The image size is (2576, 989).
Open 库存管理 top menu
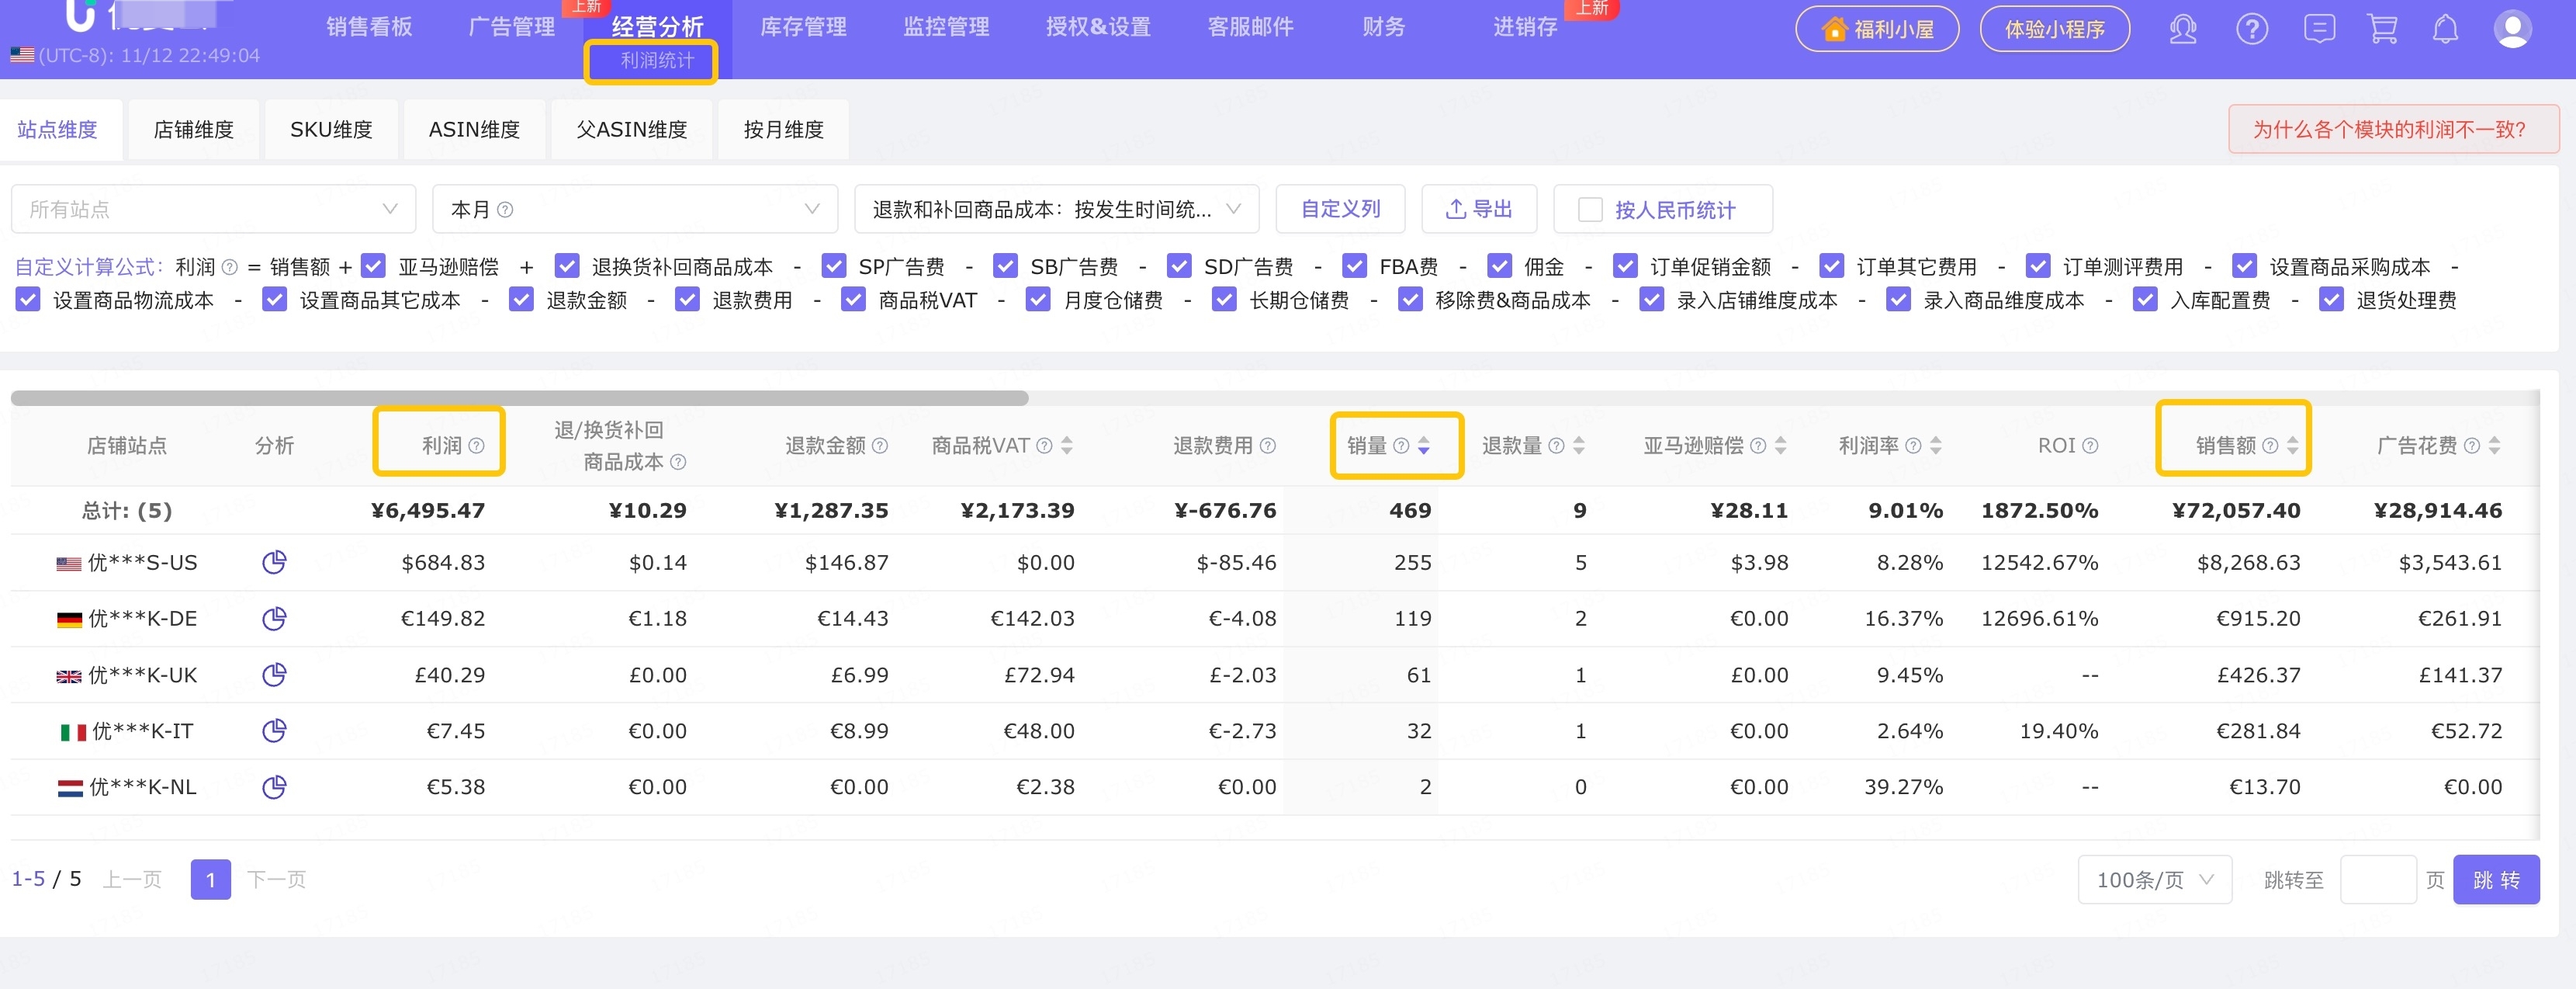coord(803,27)
